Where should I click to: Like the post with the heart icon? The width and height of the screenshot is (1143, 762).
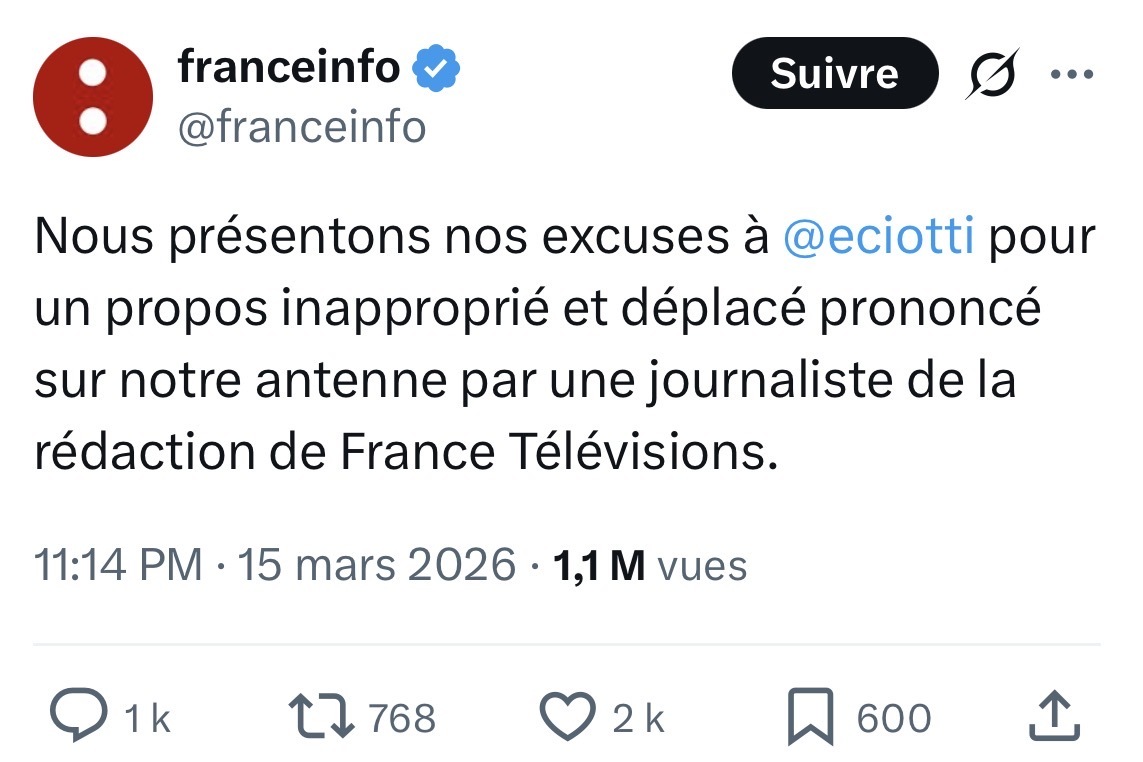tap(567, 717)
